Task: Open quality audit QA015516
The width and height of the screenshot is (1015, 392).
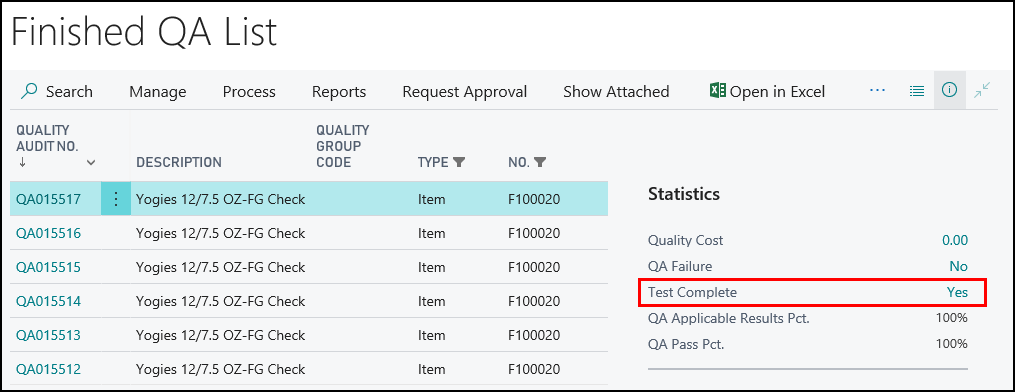Action: tap(49, 233)
